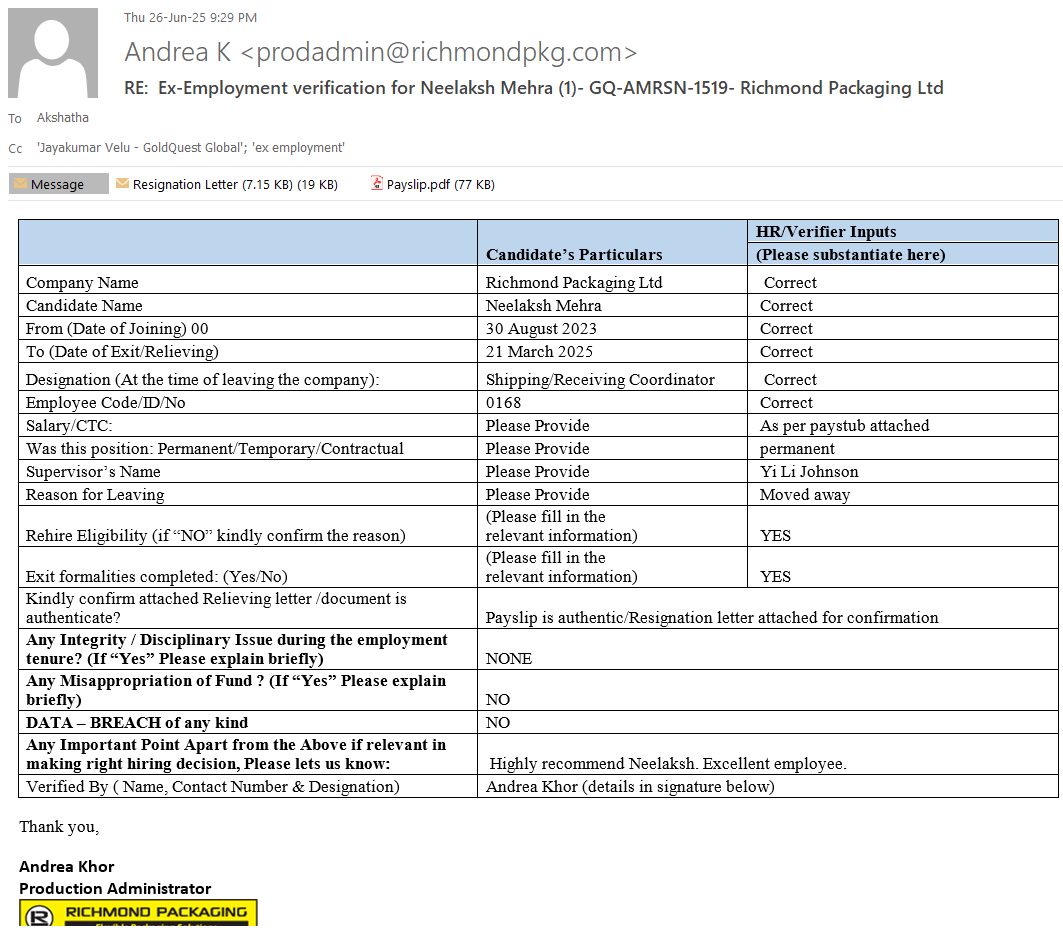Screen dimensions: 1063x928
Task: Select recipient Akshatha in the To field
Action: pos(63,118)
